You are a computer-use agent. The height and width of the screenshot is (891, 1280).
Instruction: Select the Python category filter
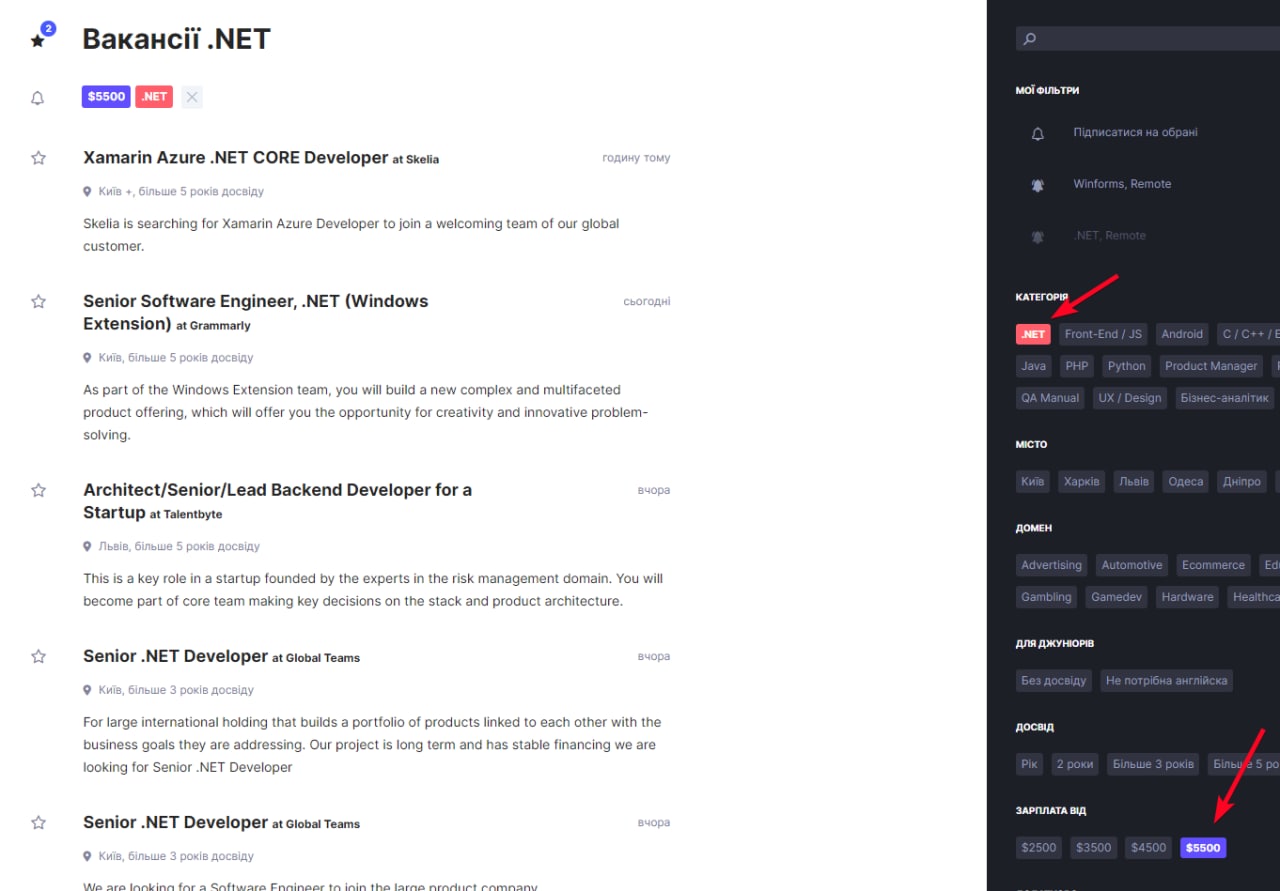pyautogui.click(x=1127, y=366)
